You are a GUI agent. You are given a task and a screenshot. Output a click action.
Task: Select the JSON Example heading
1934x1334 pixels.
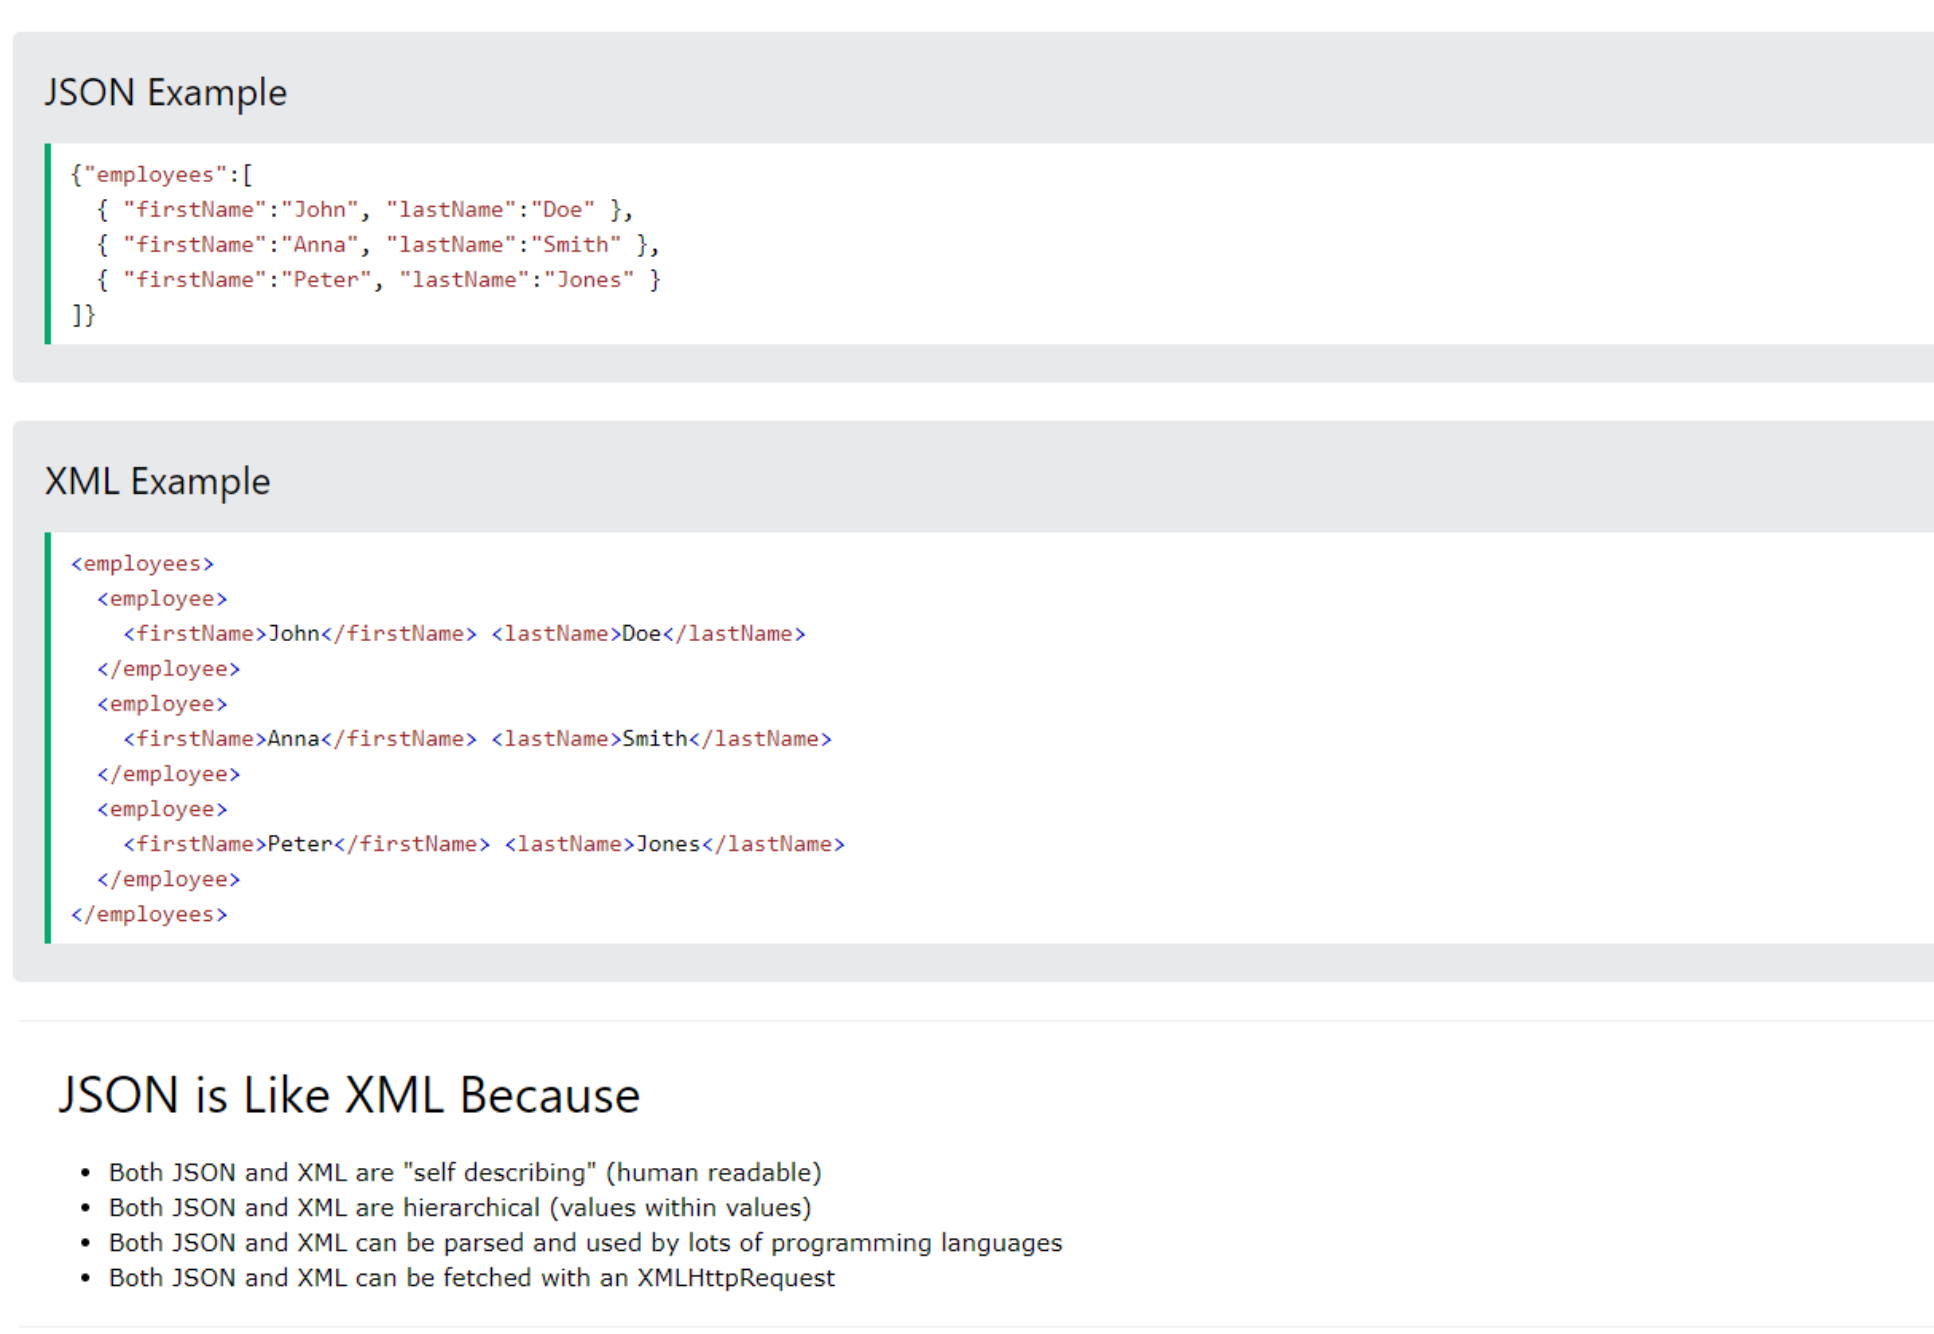click(165, 92)
